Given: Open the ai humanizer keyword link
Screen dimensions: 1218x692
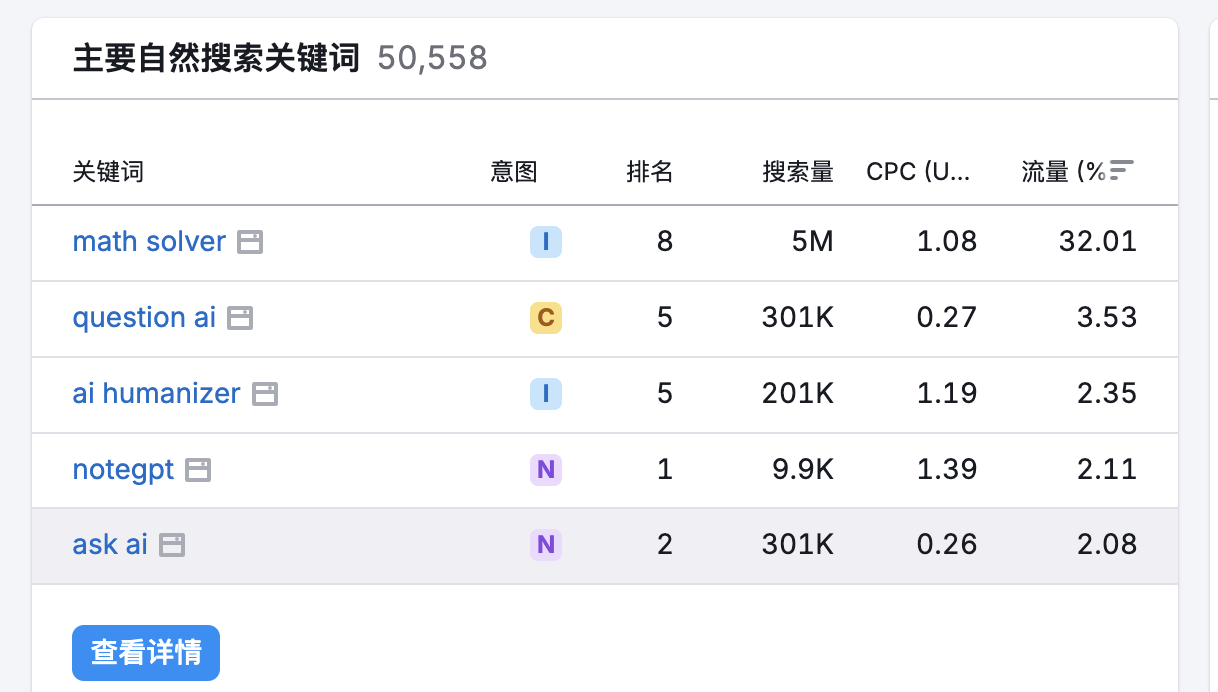Looking at the screenshot, I should pos(156,394).
